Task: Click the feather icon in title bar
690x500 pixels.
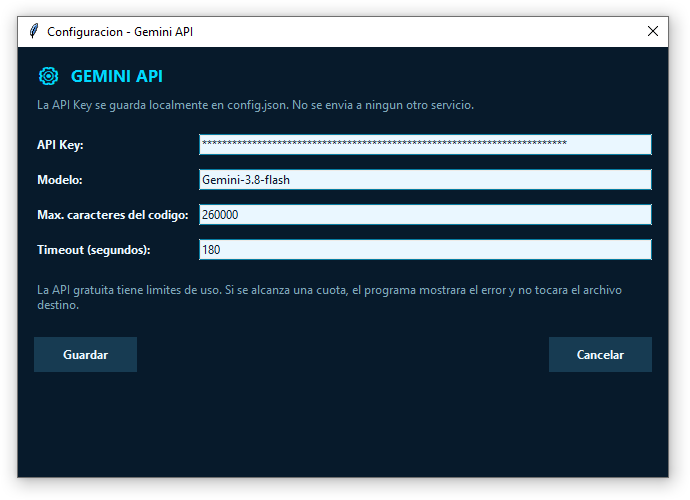Action: click(33, 31)
